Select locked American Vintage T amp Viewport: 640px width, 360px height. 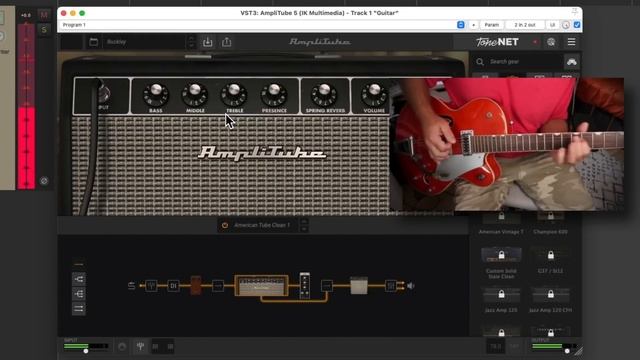(501, 222)
